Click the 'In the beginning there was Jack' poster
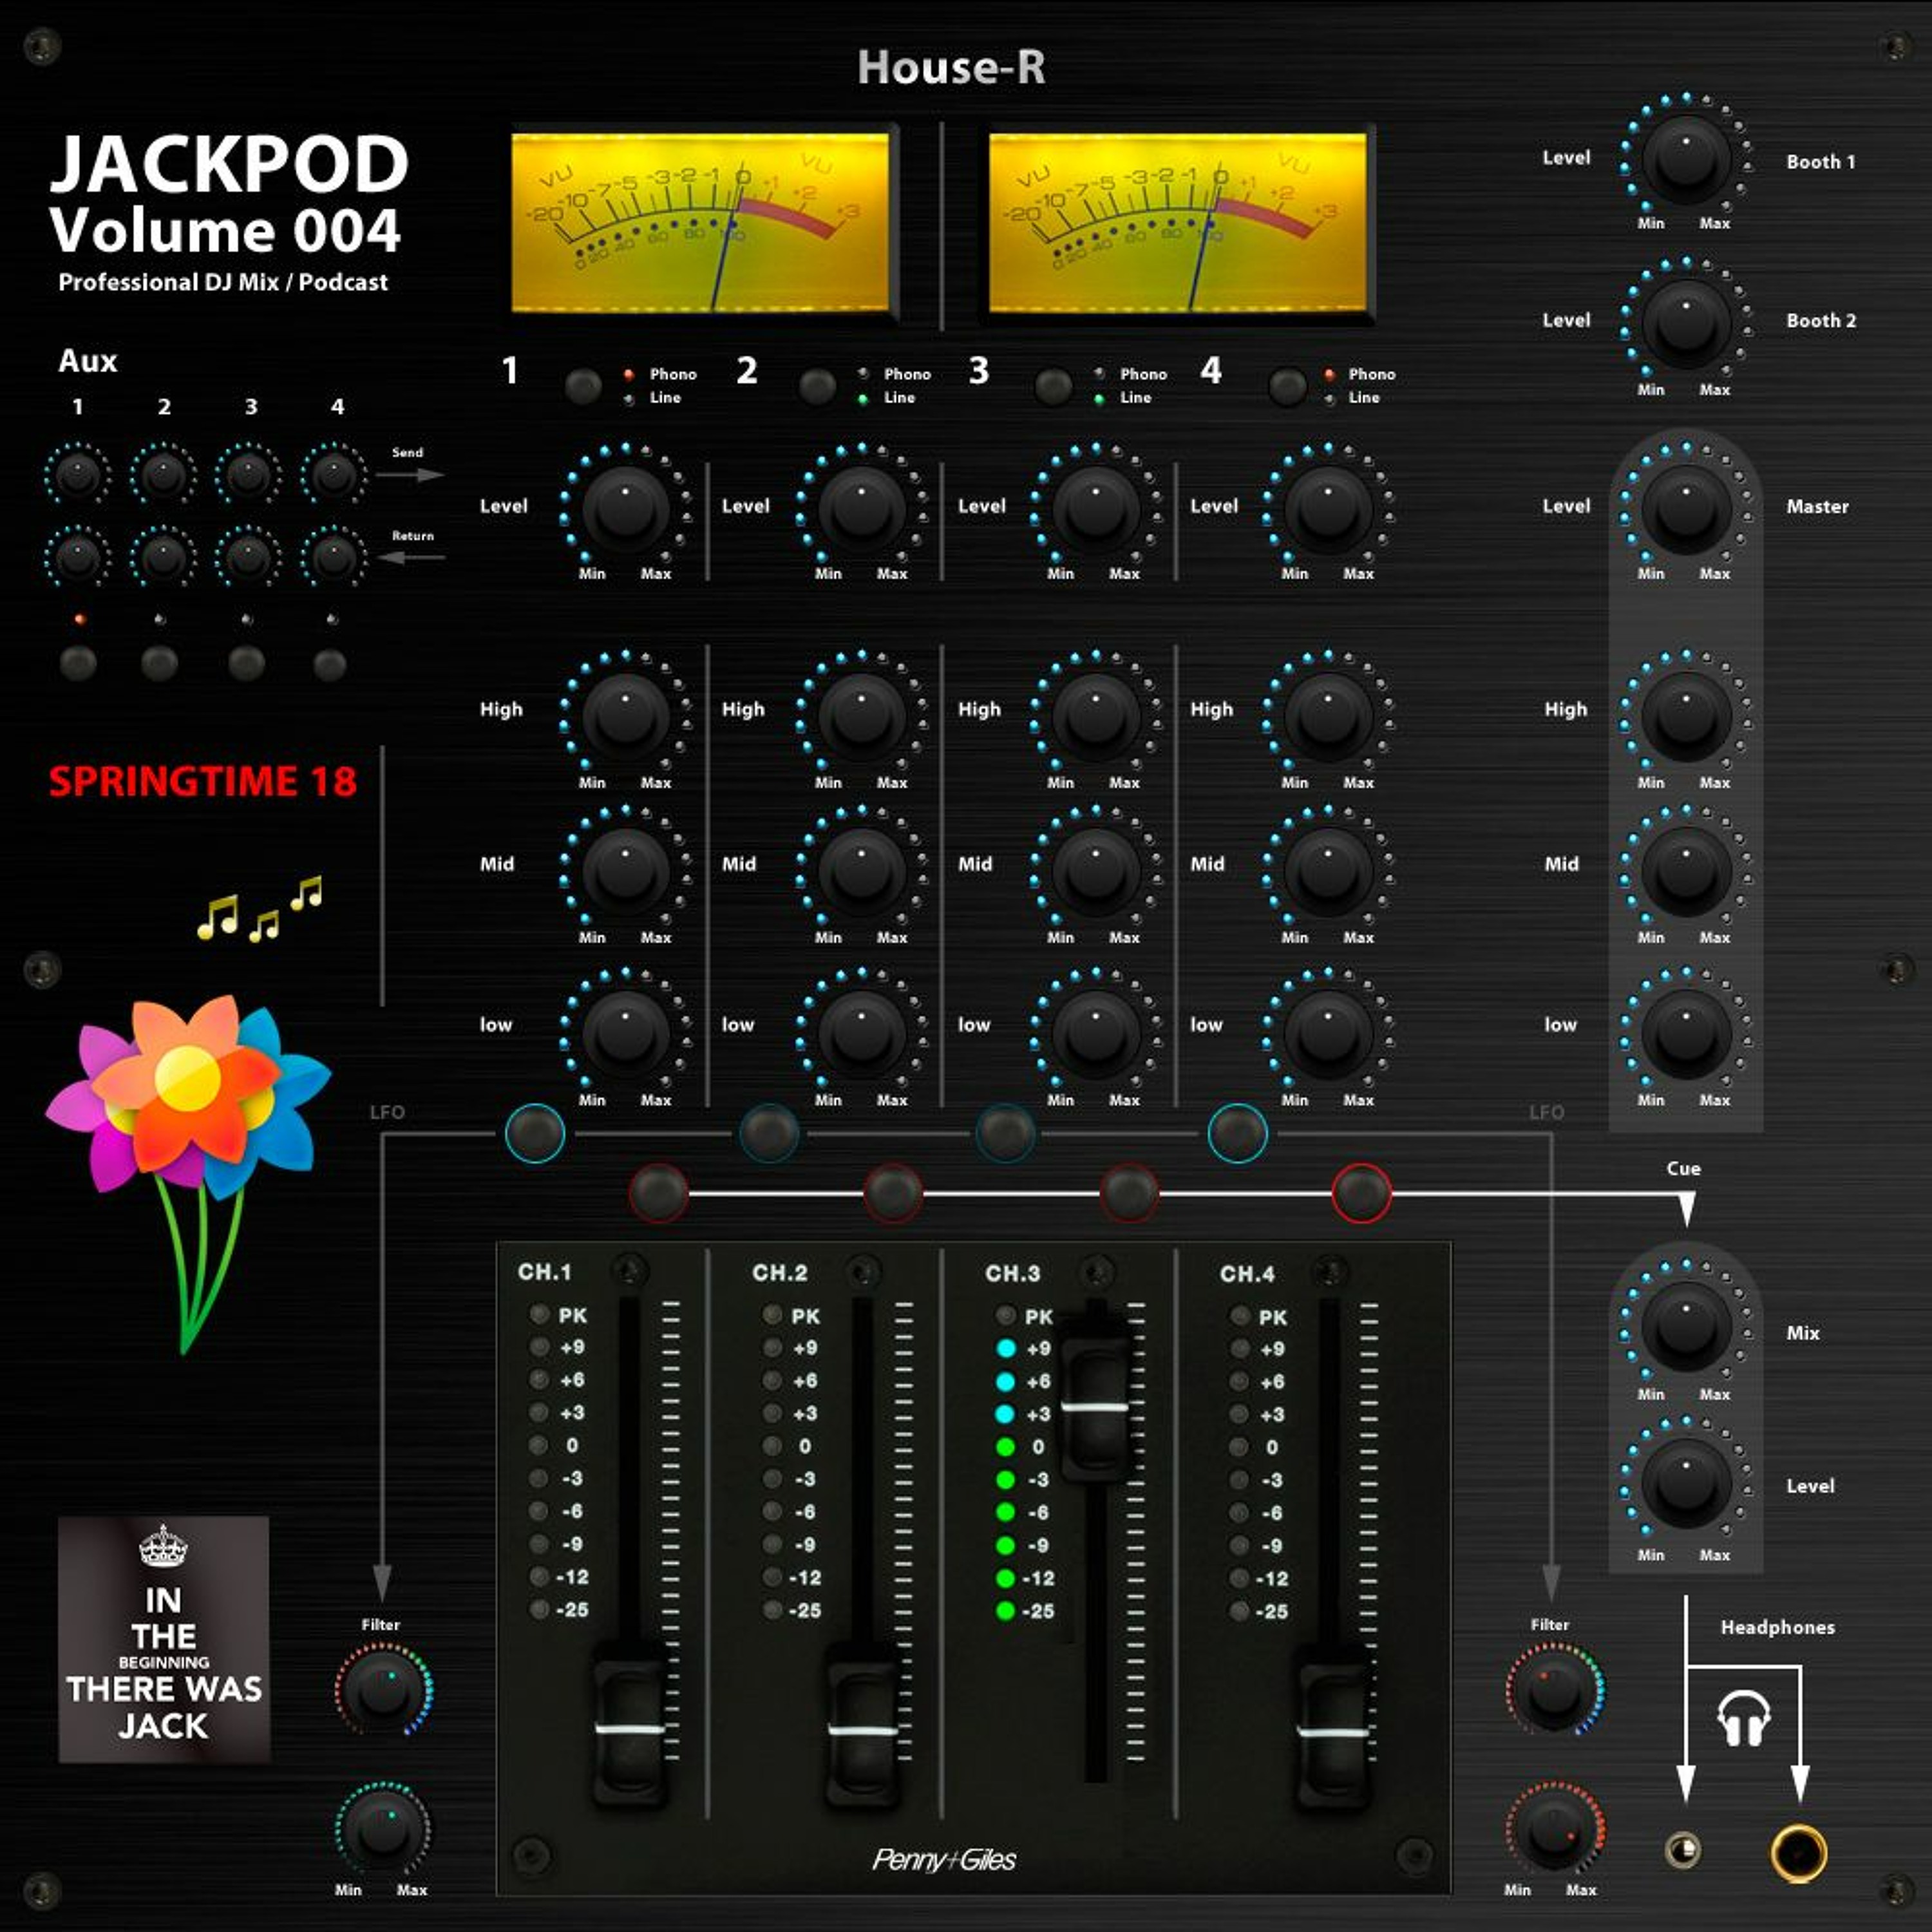The width and height of the screenshot is (1932, 1932). (x=164, y=1639)
